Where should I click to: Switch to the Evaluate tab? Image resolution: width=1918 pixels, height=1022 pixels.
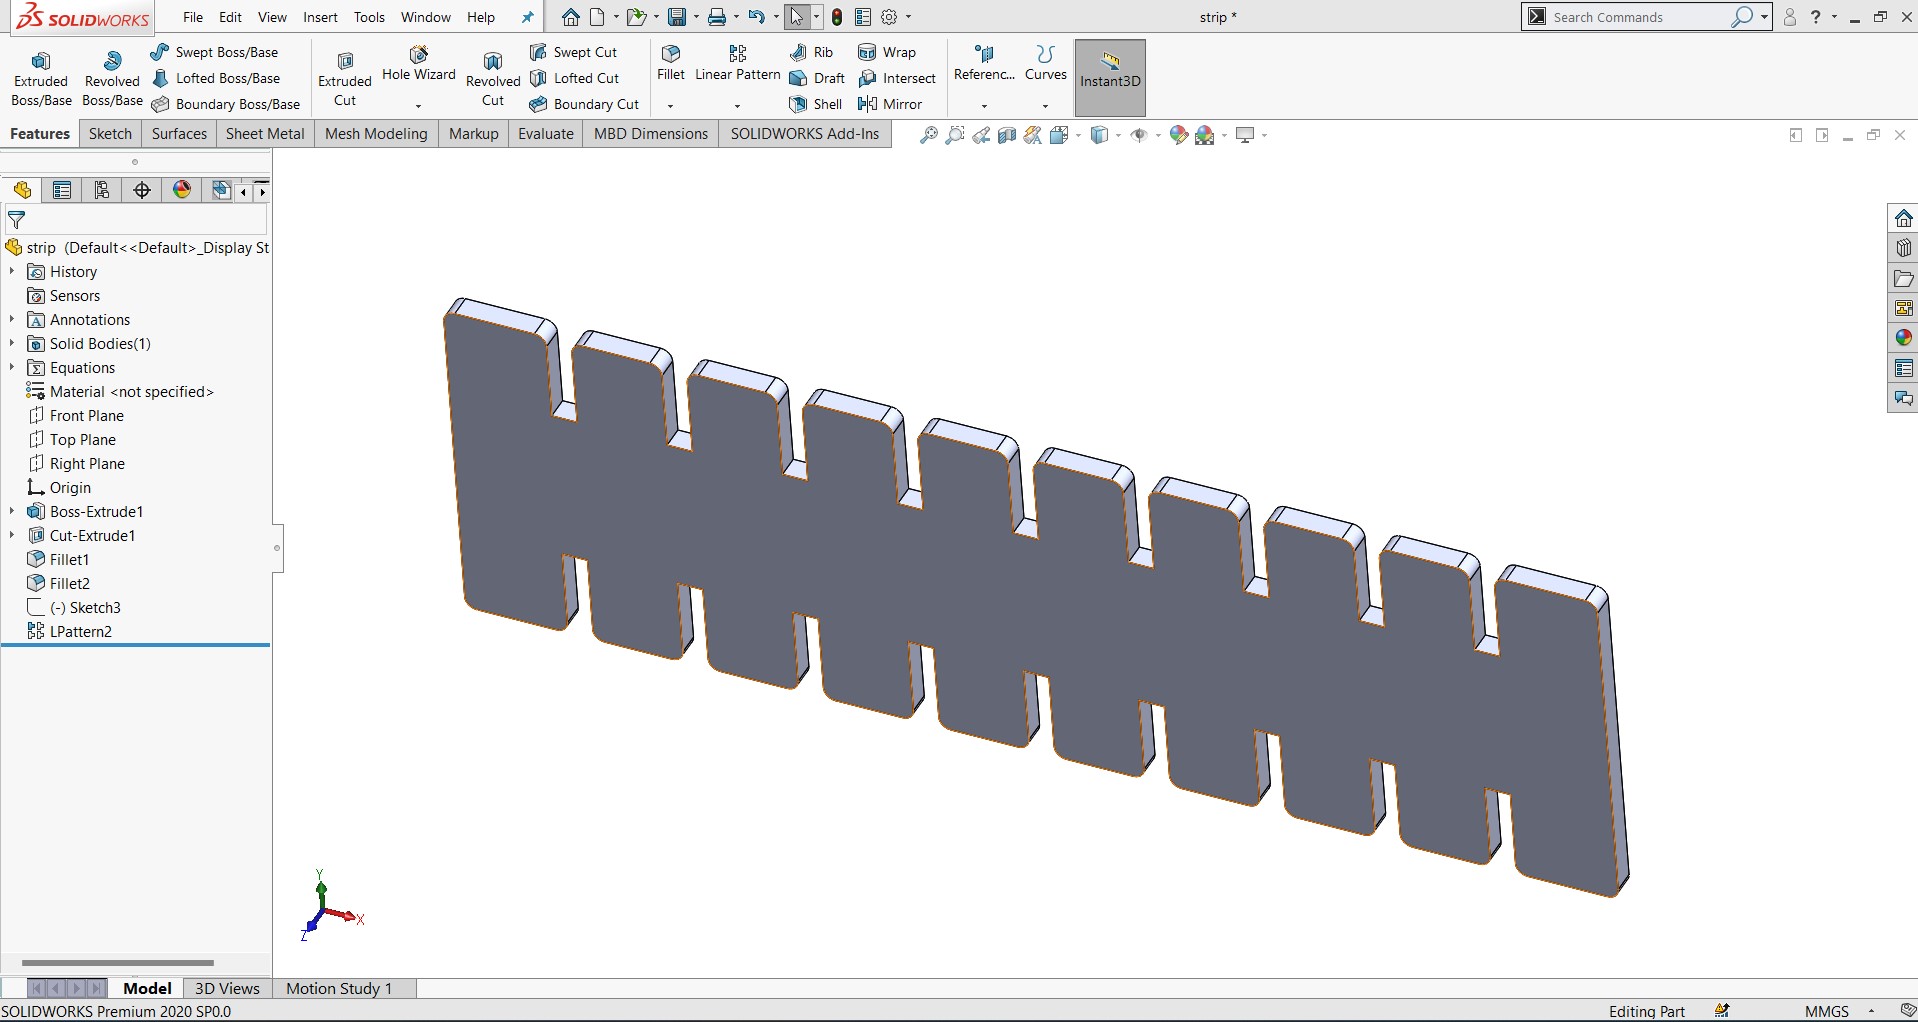(x=546, y=133)
